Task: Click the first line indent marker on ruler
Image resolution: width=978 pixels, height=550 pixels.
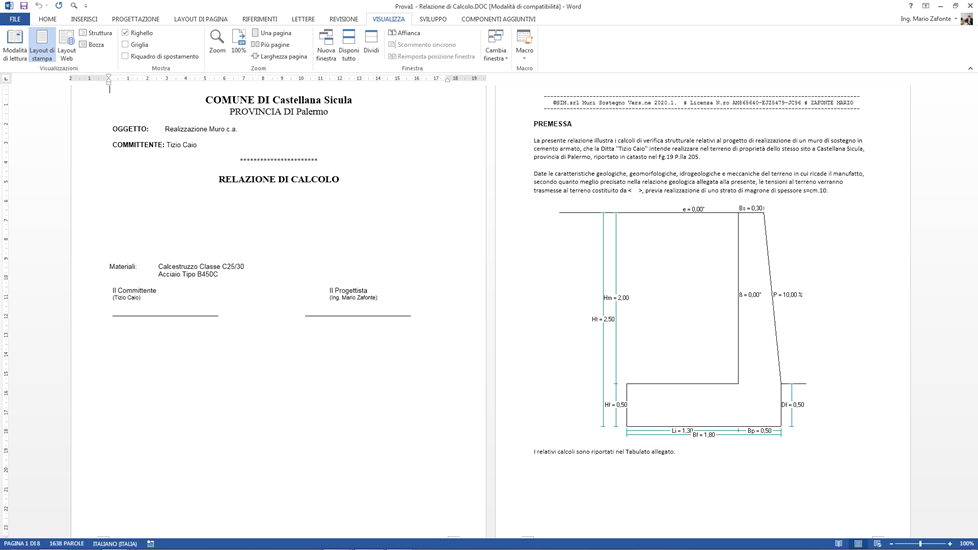Action: [x=109, y=76]
